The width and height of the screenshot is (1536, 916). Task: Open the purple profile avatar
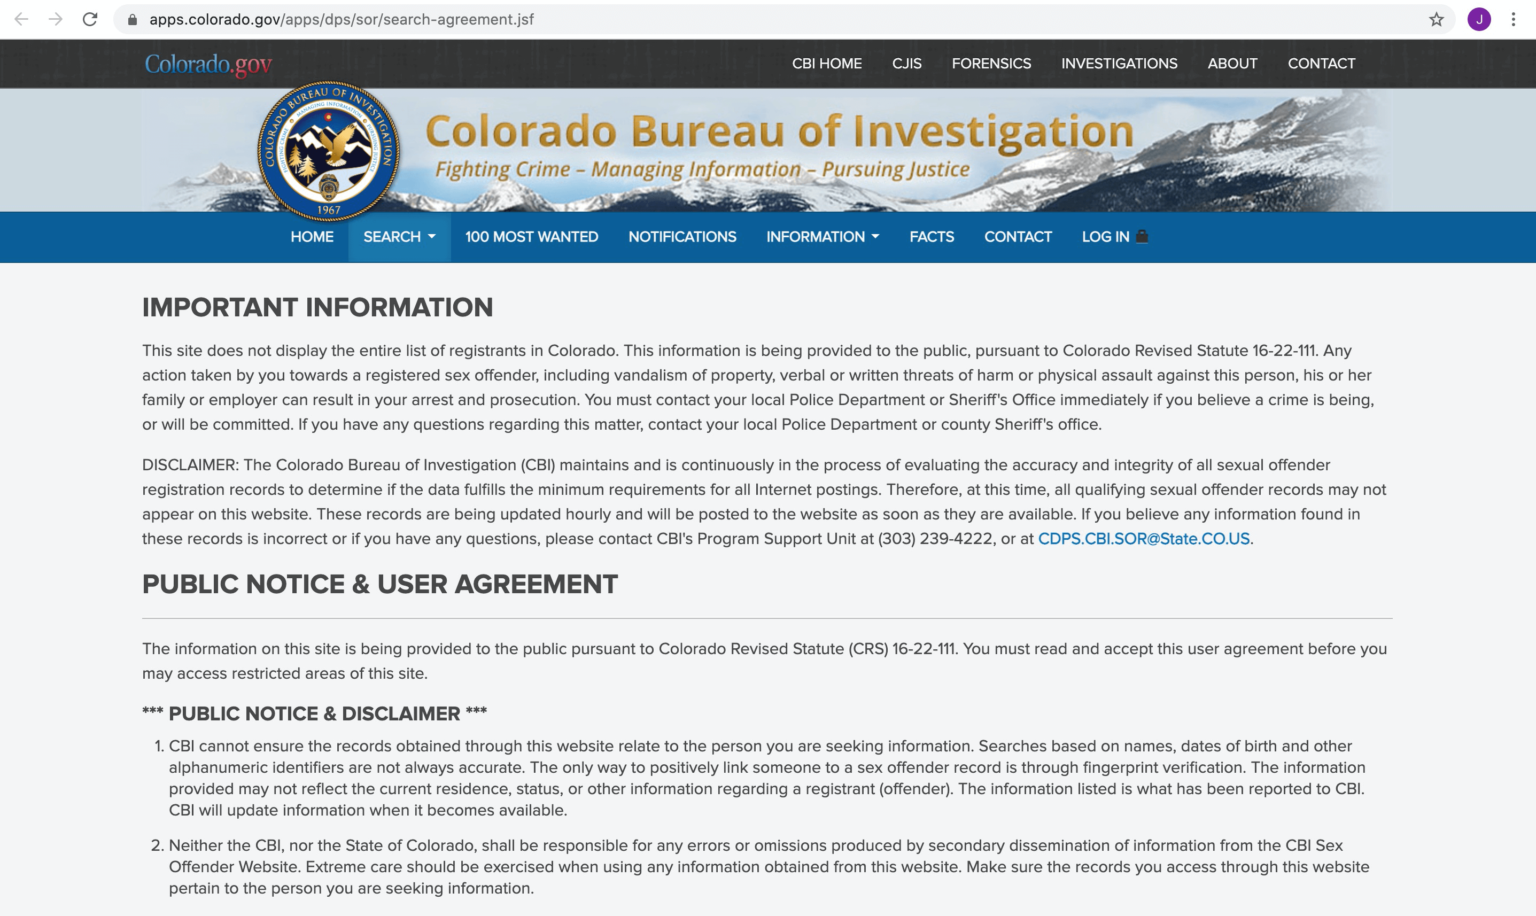point(1479,19)
